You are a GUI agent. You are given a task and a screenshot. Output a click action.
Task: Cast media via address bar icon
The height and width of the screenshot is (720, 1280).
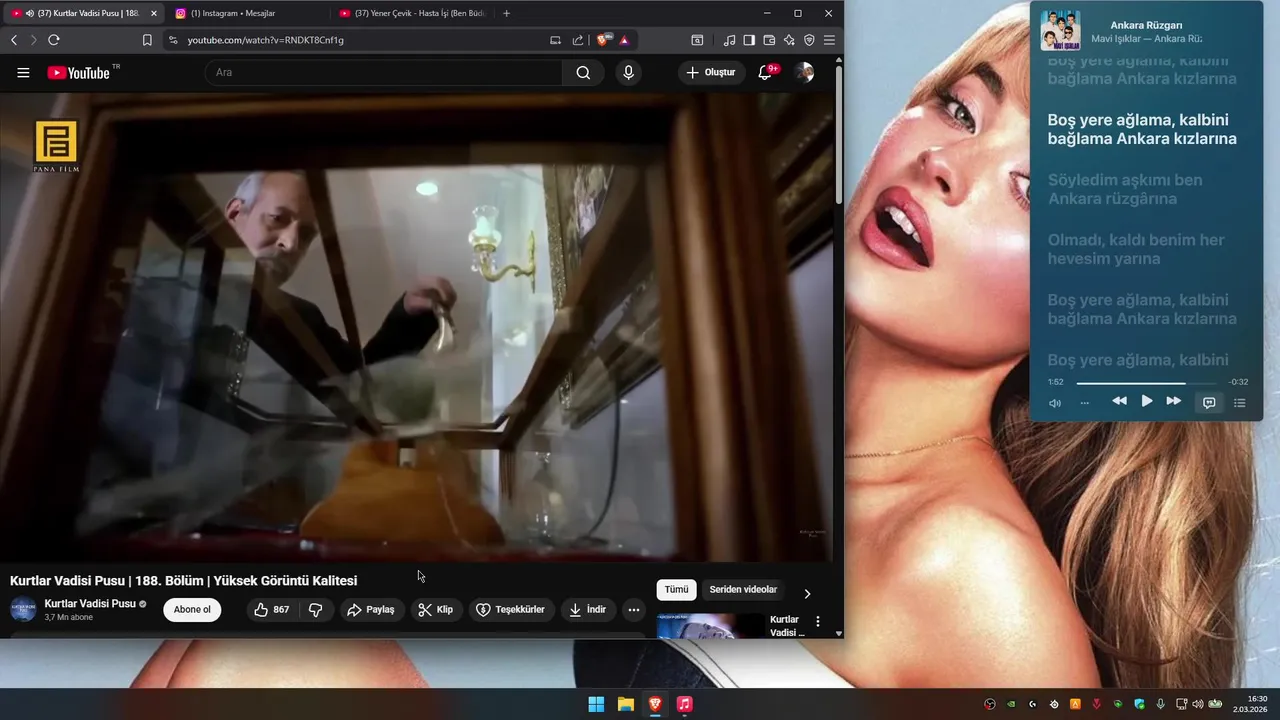(556, 40)
